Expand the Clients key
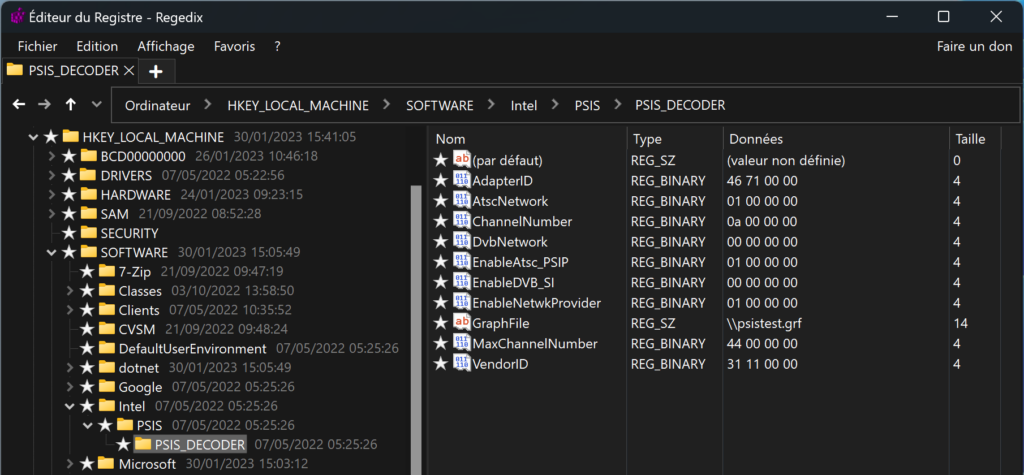 (x=70, y=310)
